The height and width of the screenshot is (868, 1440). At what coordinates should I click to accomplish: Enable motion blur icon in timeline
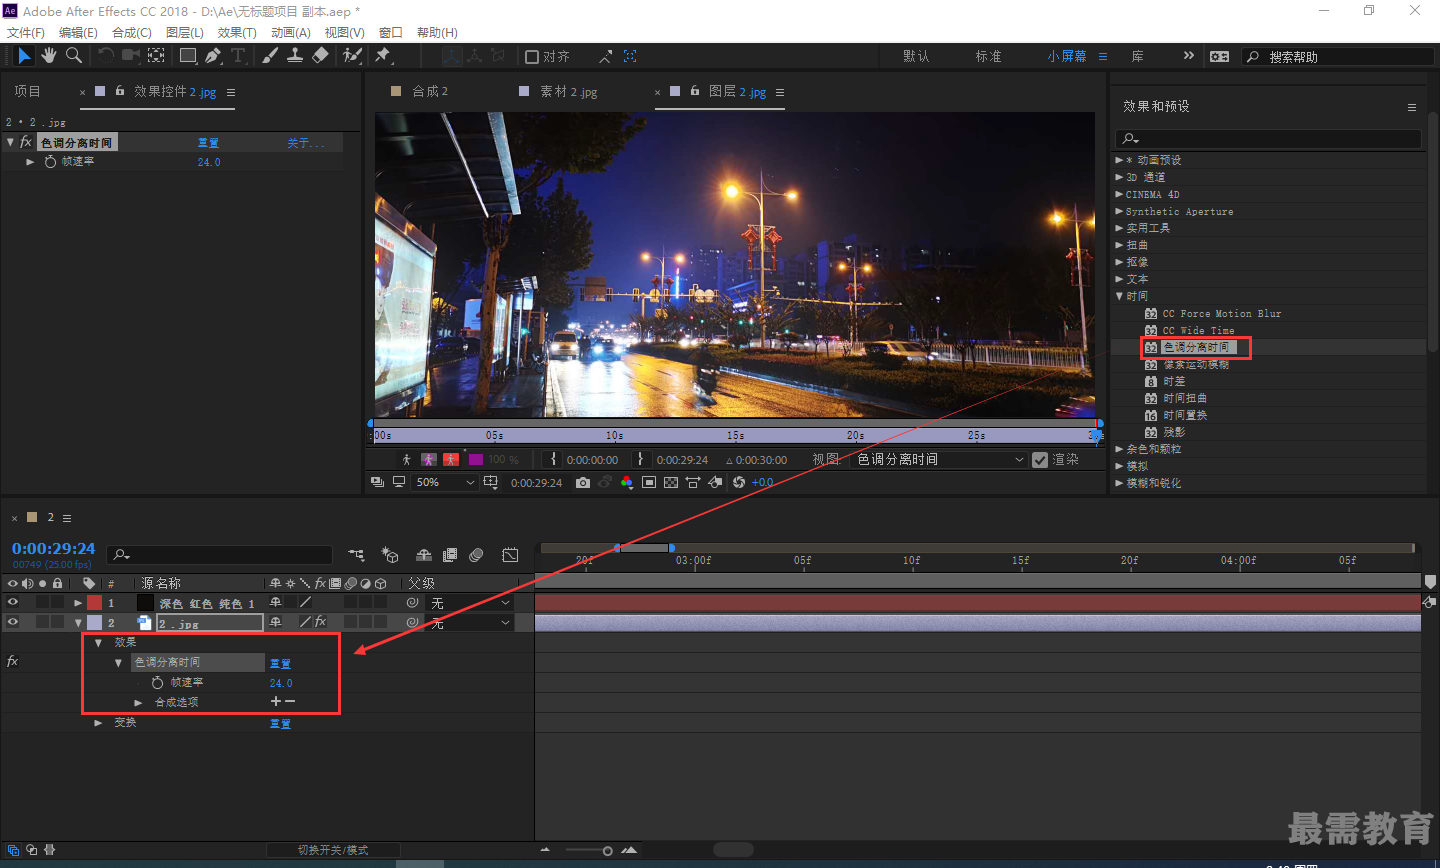(x=476, y=555)
